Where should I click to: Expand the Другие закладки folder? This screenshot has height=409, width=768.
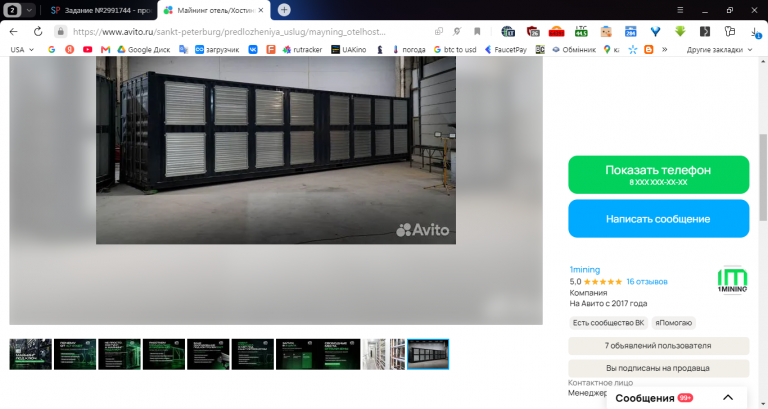point(719,49)
